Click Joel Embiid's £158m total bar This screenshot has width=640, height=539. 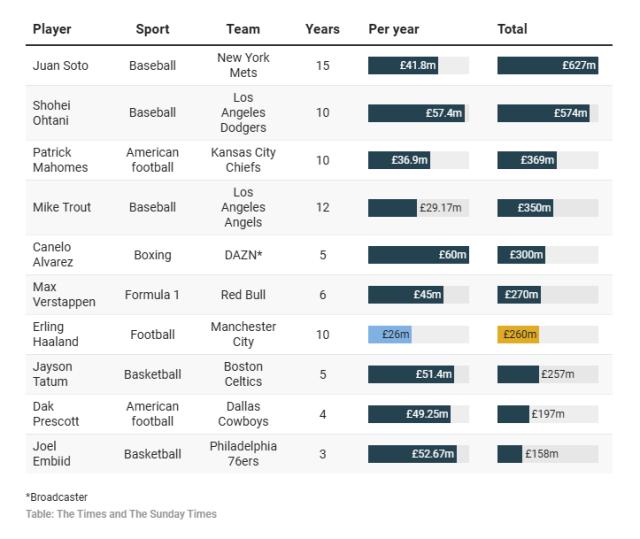point(510,454)
